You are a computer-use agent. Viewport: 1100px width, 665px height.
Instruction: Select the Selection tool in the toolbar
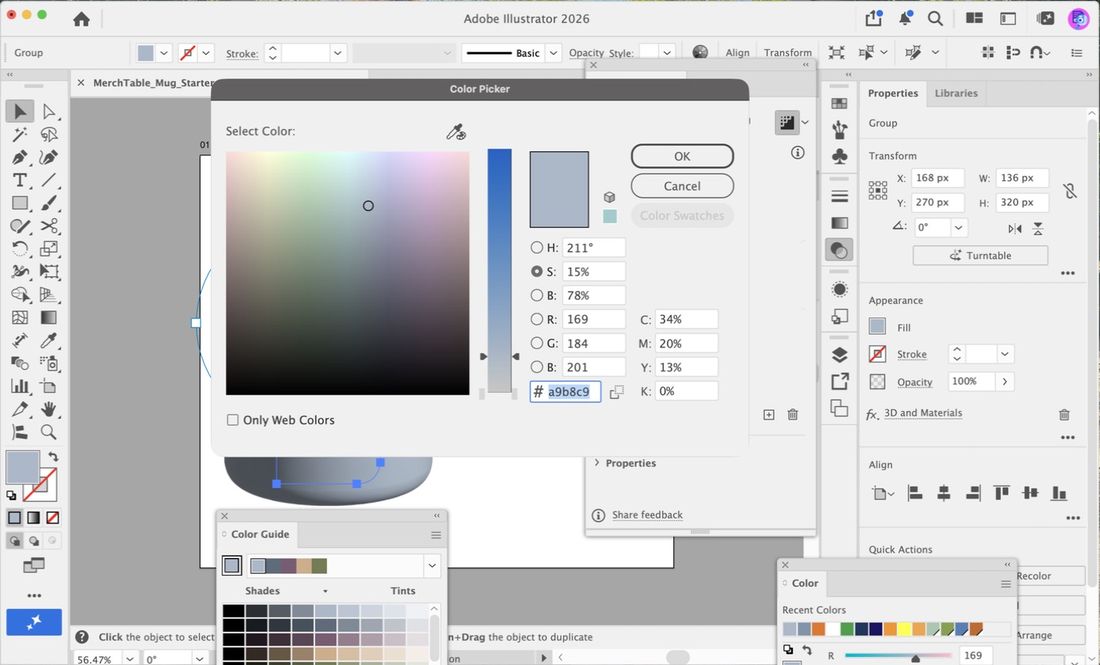point(20,111)
